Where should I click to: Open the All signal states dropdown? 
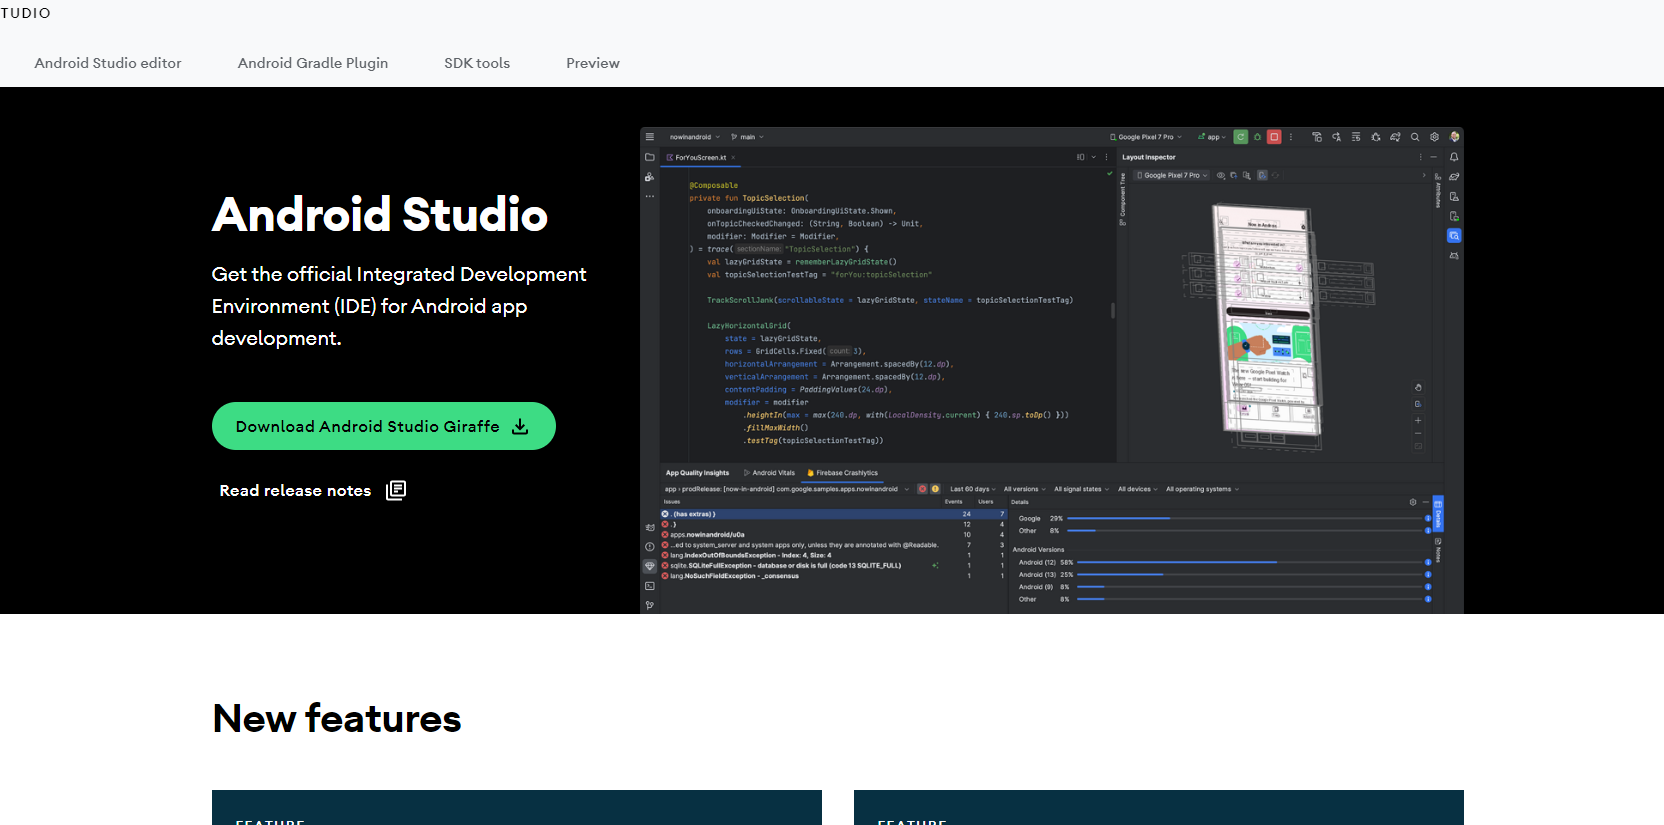click(1081, 489)
